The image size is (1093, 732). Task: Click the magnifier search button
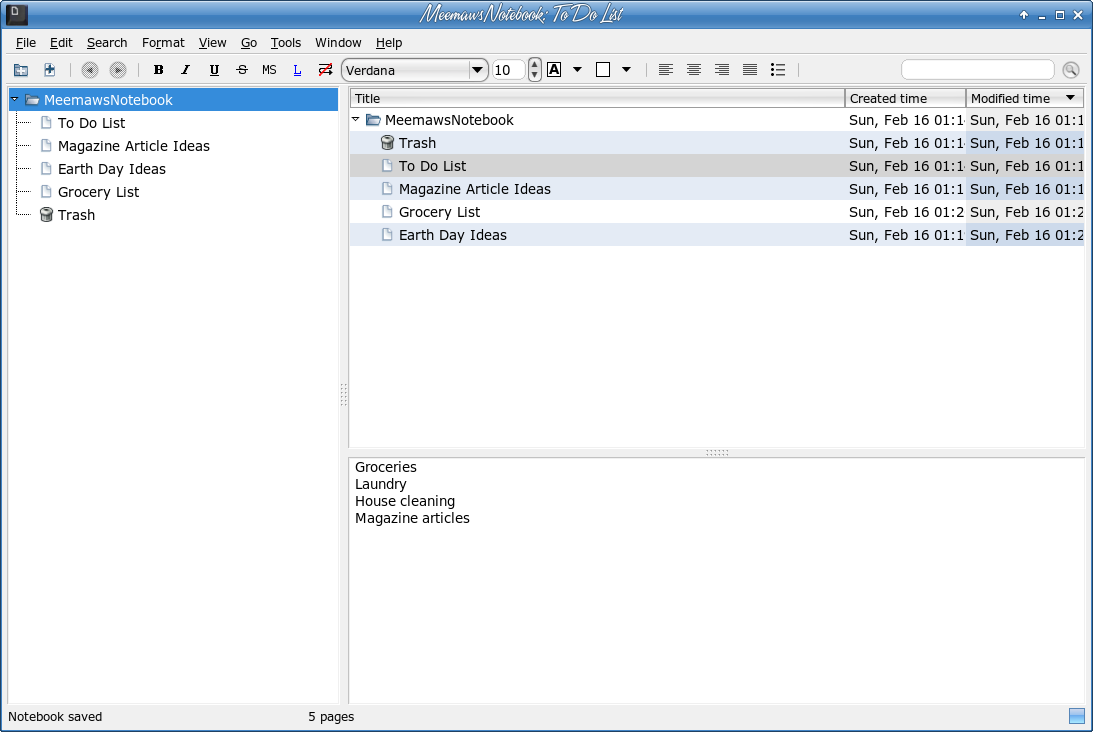coord(1071,70)
